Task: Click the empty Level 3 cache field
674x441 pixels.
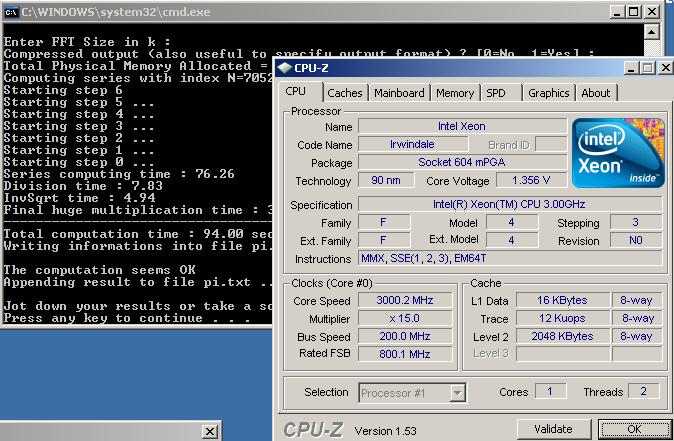Action: (562, 354)
